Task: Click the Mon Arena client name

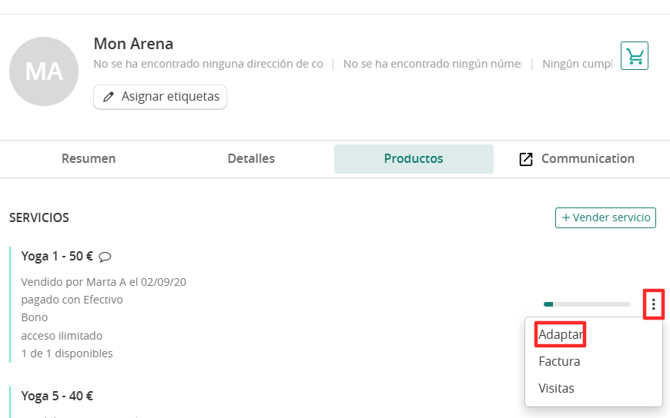Action: click(133, 44)
